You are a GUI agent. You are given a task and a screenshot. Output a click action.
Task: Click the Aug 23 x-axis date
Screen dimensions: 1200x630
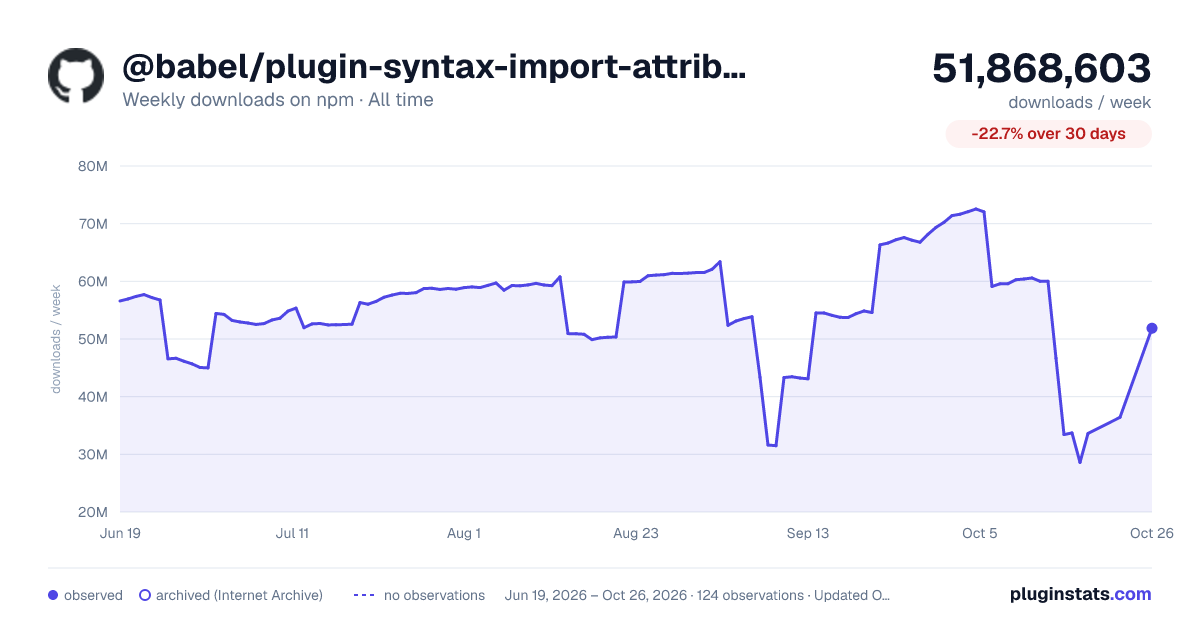point(636,533)
